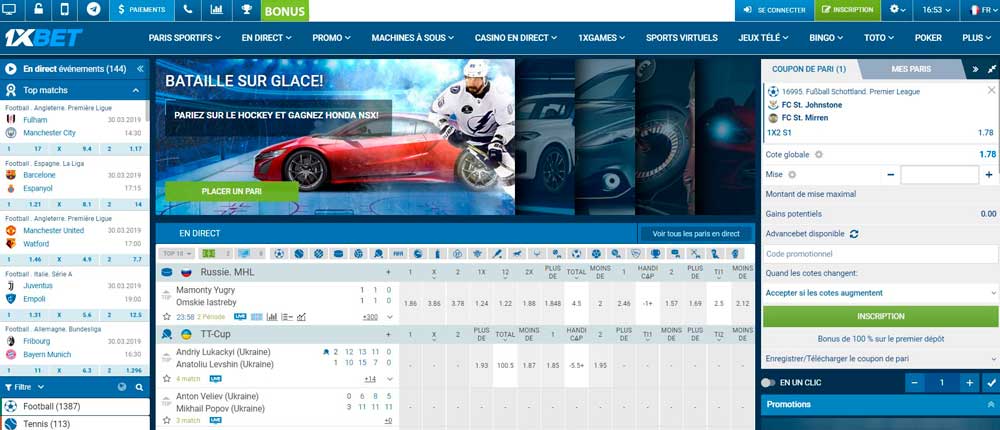The width and height of the screenshot is (1000, 430).
Task: Increase the one-click amount with plus
Action: (x=970, y=383)
